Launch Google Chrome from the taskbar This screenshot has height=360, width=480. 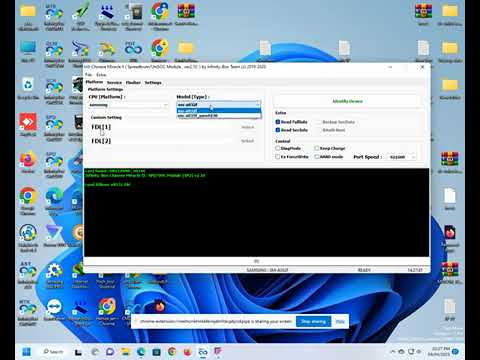[172, 352]
